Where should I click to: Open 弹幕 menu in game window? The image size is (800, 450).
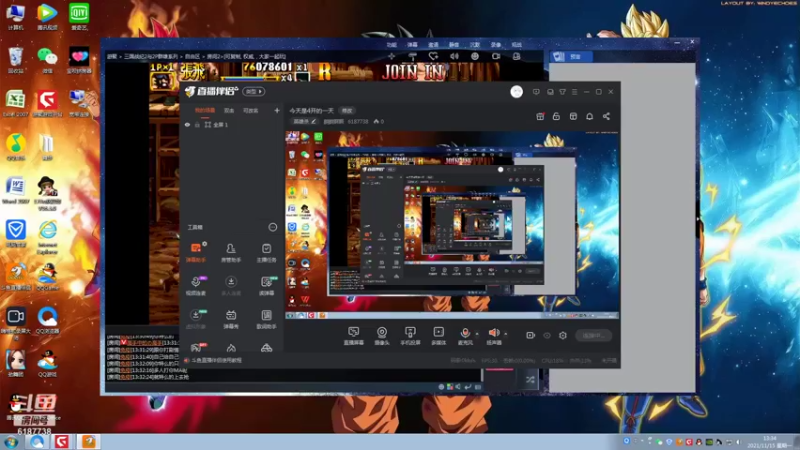tap(412, 45)
